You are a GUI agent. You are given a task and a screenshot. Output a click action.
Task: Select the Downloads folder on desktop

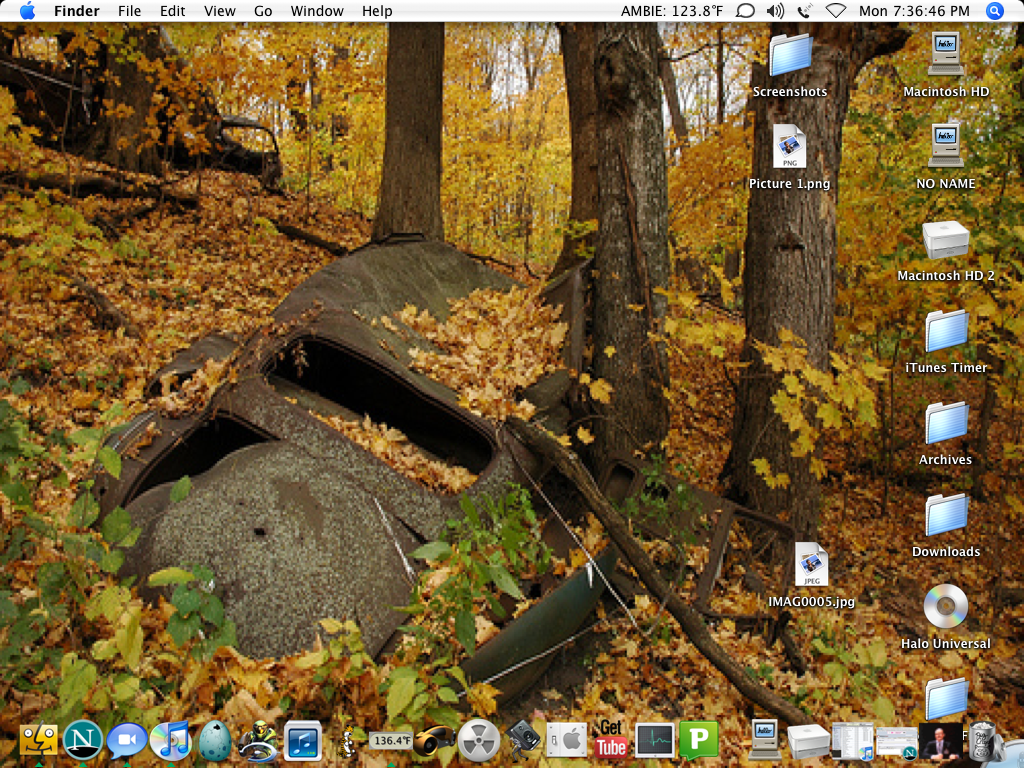946,526
